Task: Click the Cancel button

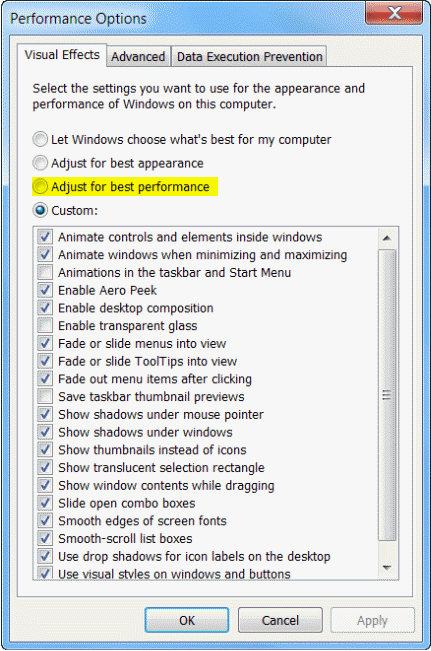Action: pos(280,620)
